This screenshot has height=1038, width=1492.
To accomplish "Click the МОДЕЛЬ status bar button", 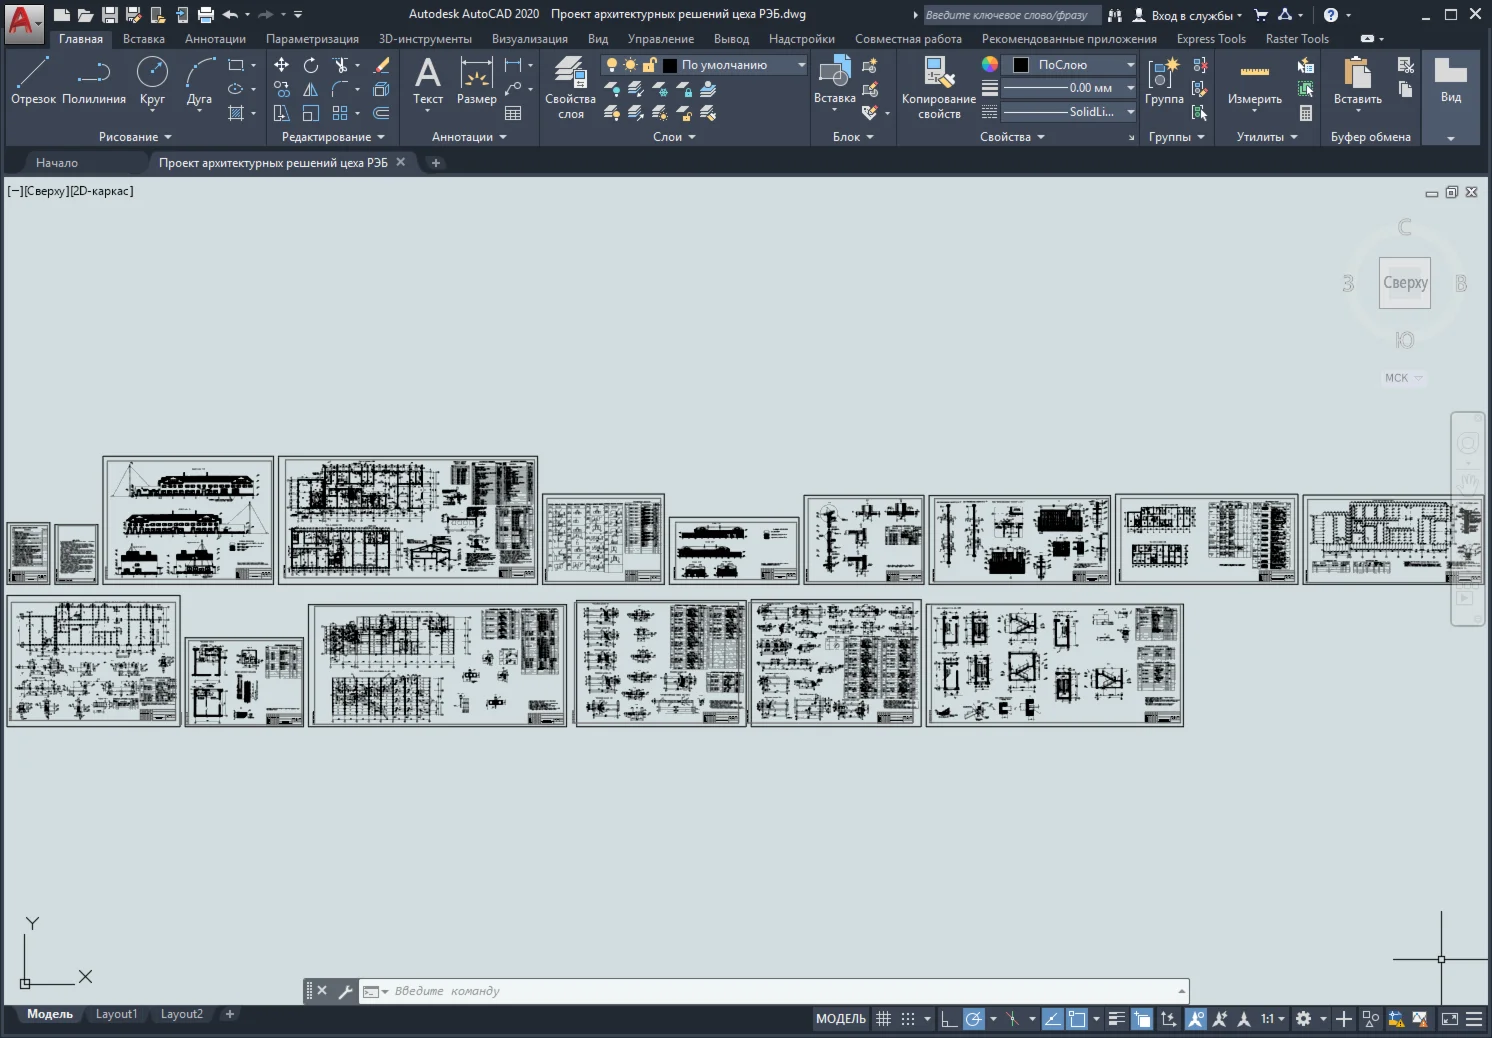I will [x=841, y=1019].
